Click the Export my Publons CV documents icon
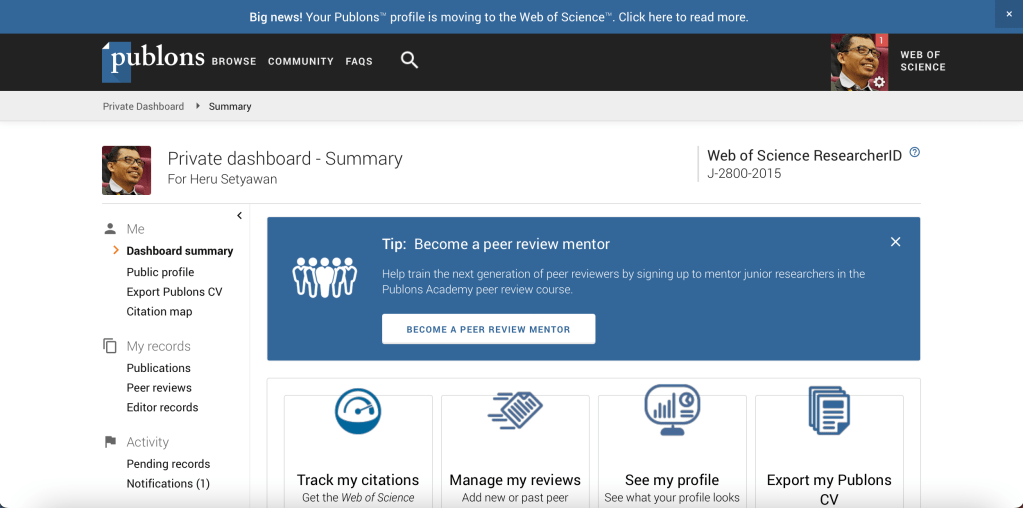1023x508 pixels. coord(829,410)
